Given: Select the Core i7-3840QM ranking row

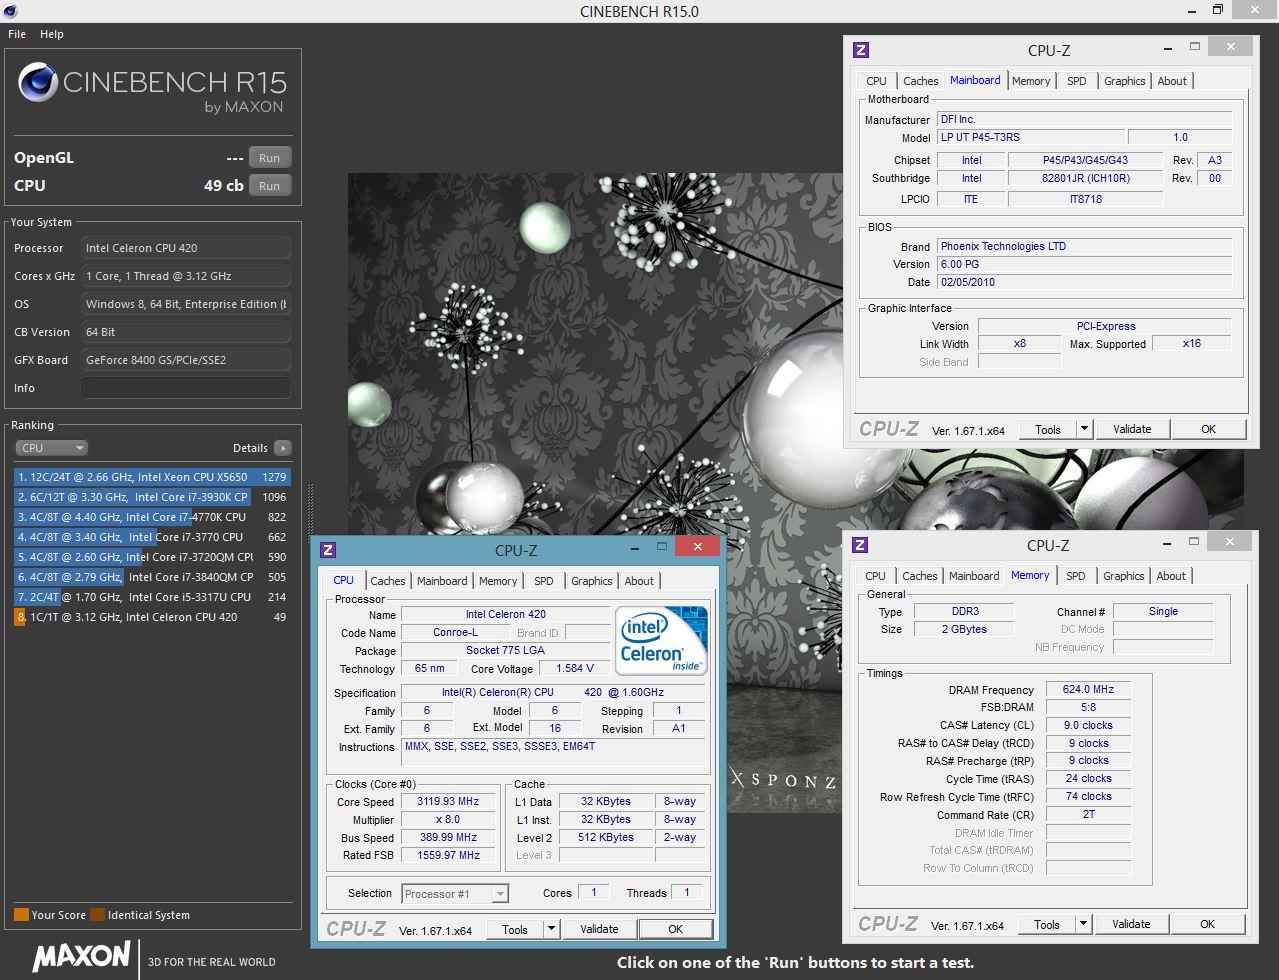Looking at the screenshot, I should (x=151, y=577).
